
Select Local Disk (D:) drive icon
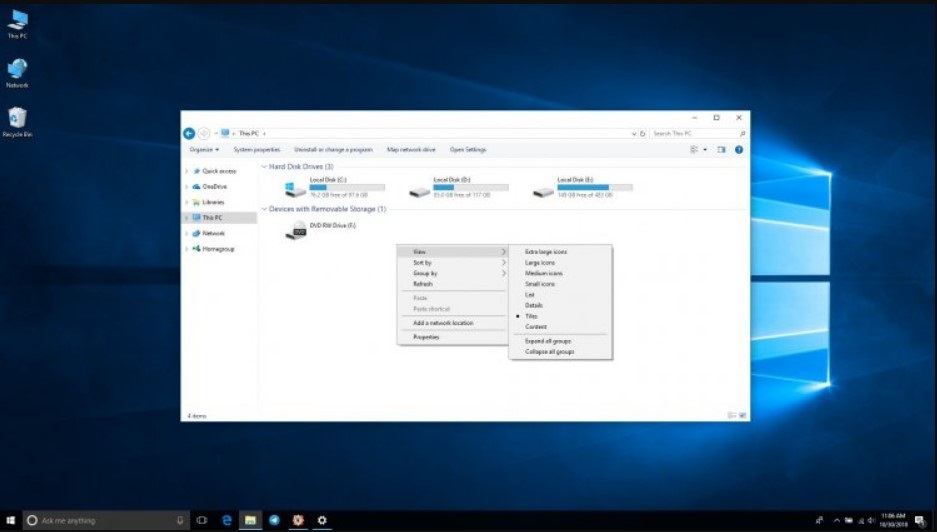pos(419,191)
